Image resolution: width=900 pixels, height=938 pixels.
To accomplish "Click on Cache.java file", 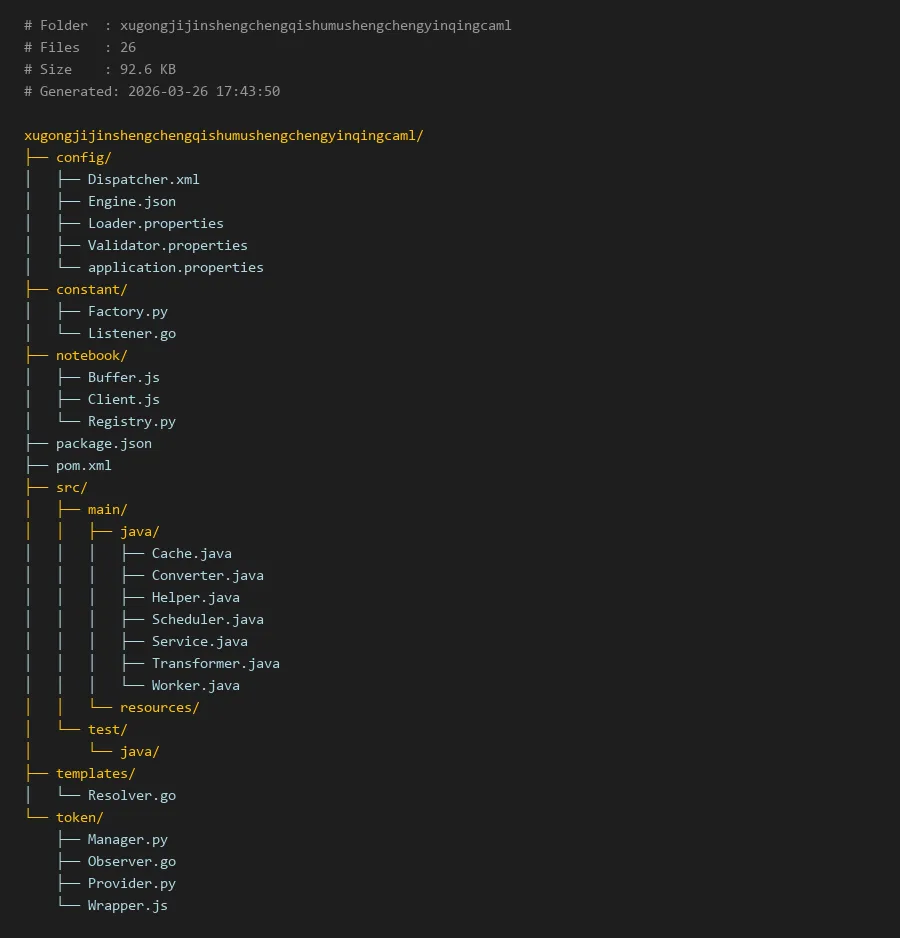I will (x=191, y=553).
